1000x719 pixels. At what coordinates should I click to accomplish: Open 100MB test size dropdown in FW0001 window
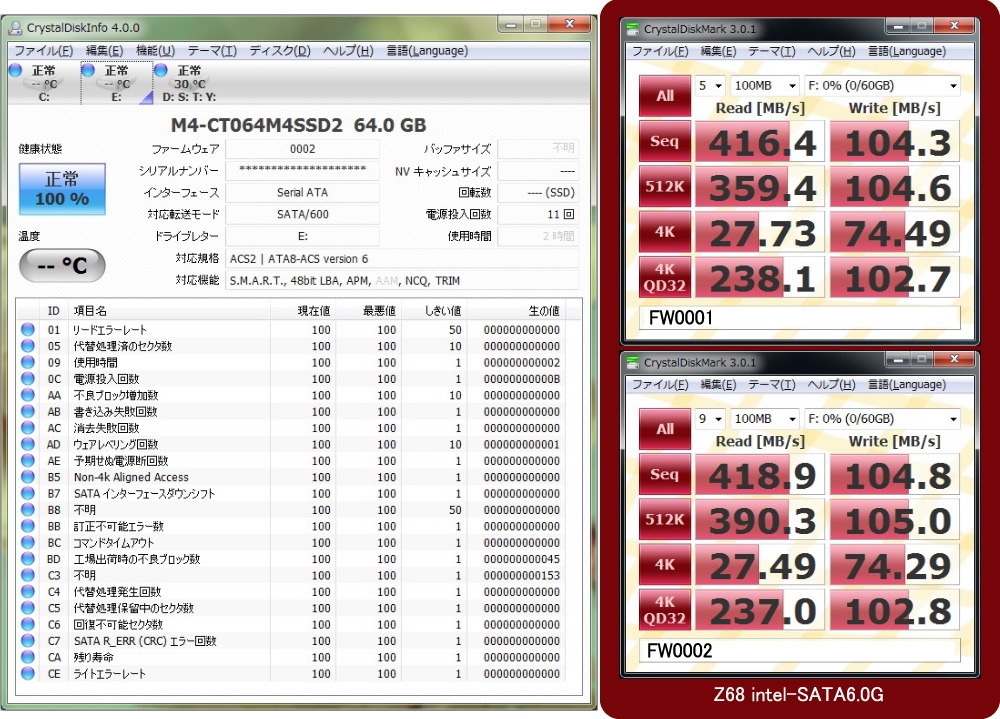click(765, 85)
